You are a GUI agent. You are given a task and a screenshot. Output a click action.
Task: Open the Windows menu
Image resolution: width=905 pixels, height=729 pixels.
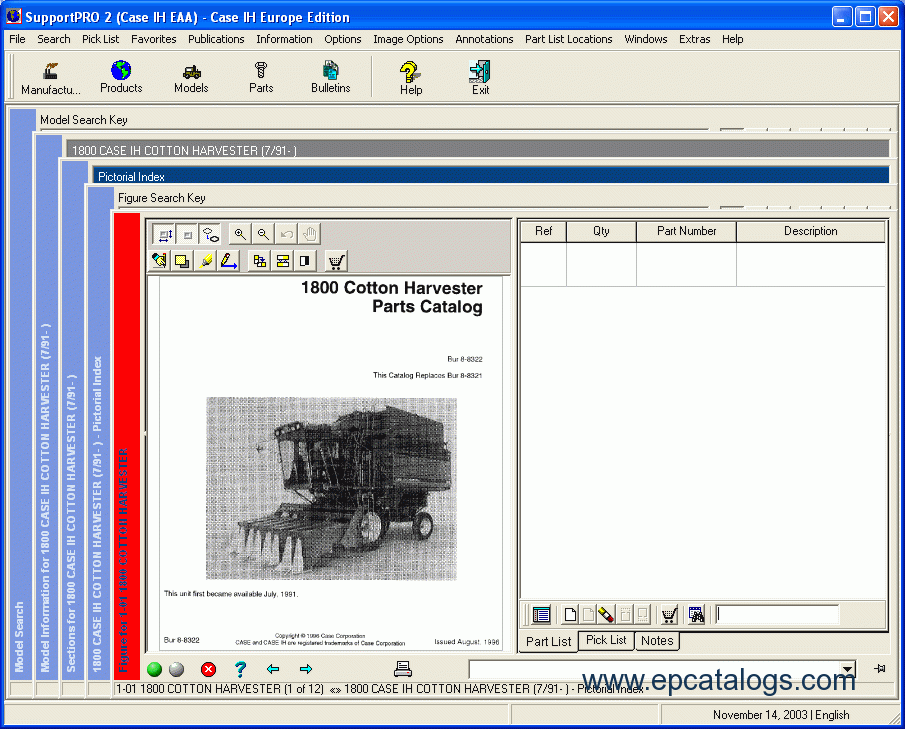point(645,39)
